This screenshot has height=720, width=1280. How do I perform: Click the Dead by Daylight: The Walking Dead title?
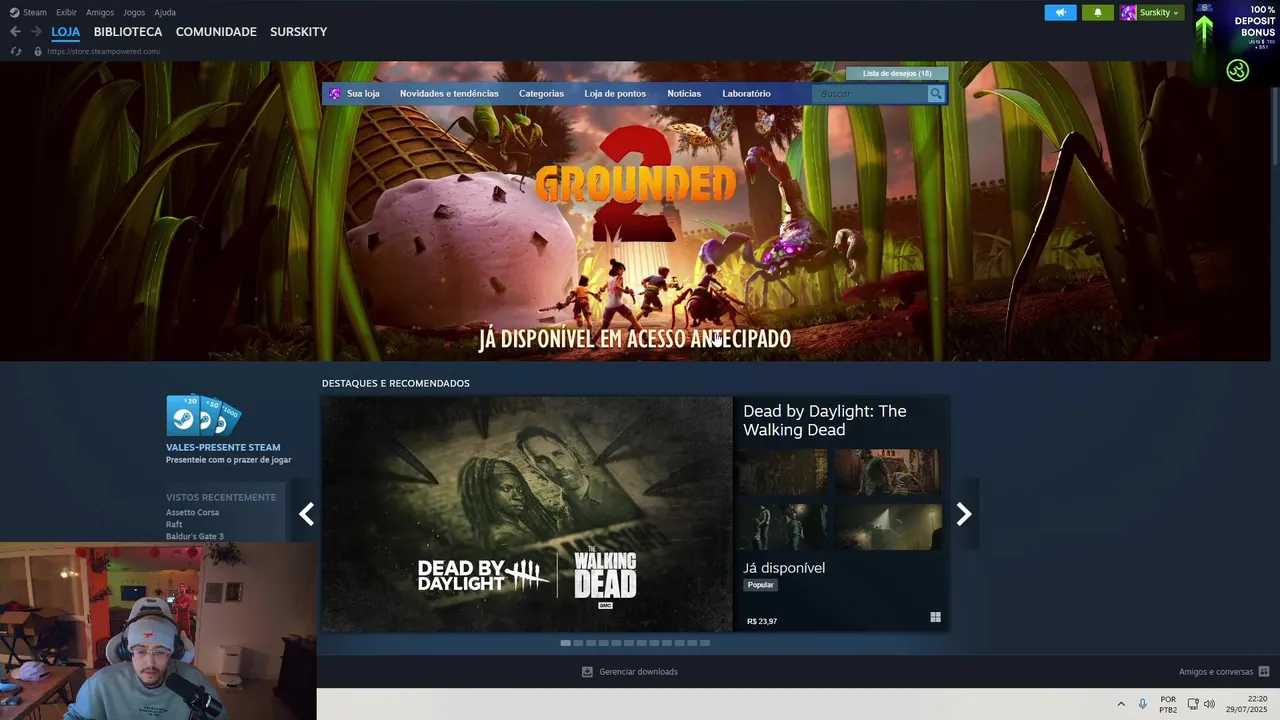[x=825, y=420]
